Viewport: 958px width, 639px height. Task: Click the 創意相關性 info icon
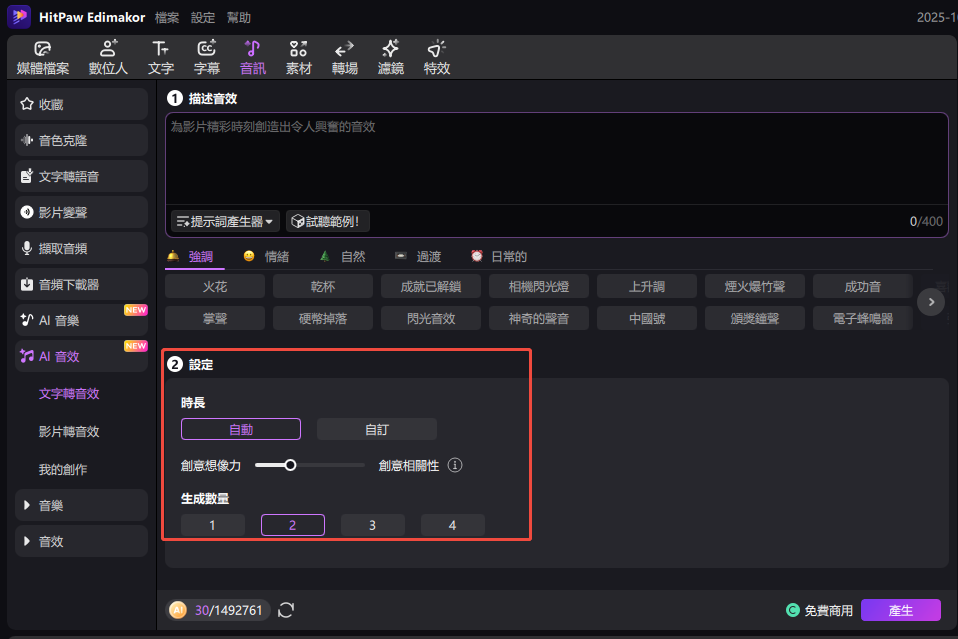(455, 465)
